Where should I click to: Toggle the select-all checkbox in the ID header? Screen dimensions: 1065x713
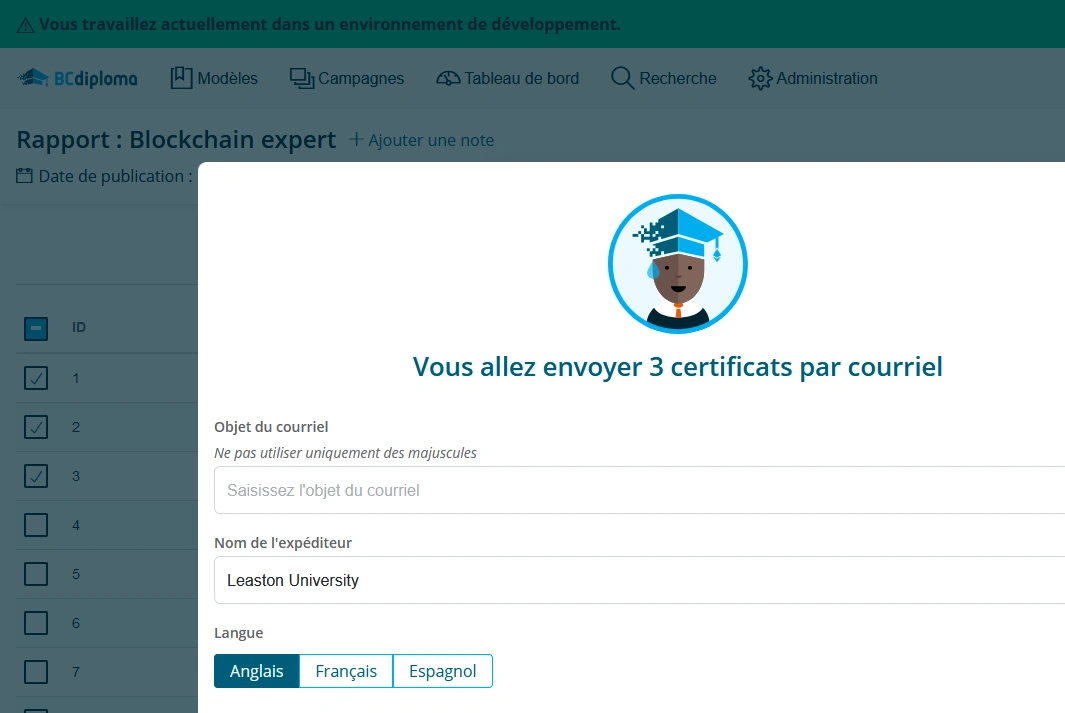click(x=36, y=328)
